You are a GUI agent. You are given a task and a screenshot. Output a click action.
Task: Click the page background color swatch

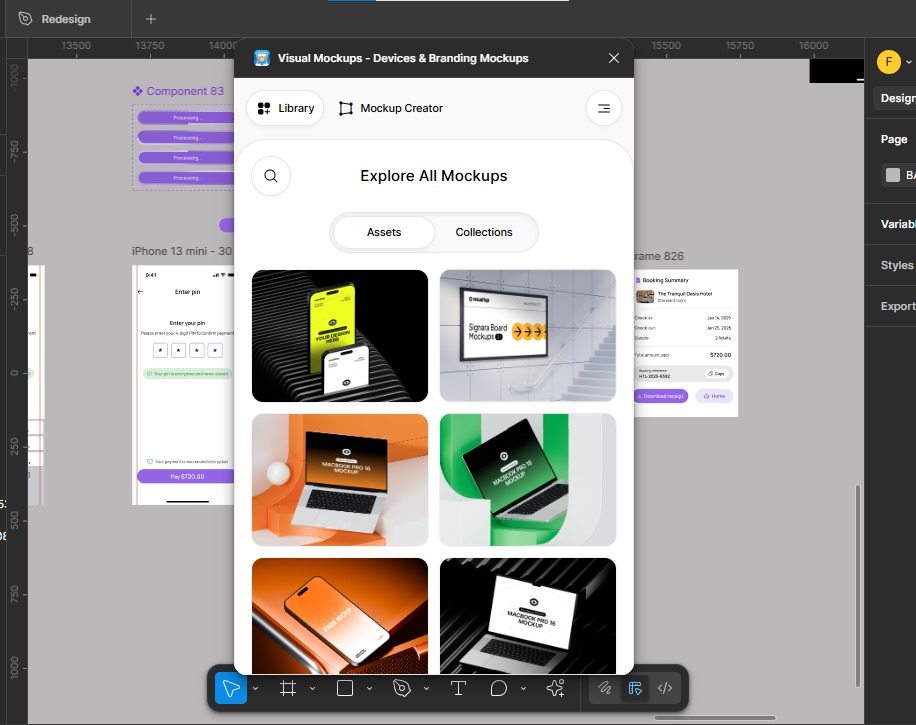point(893,175)
